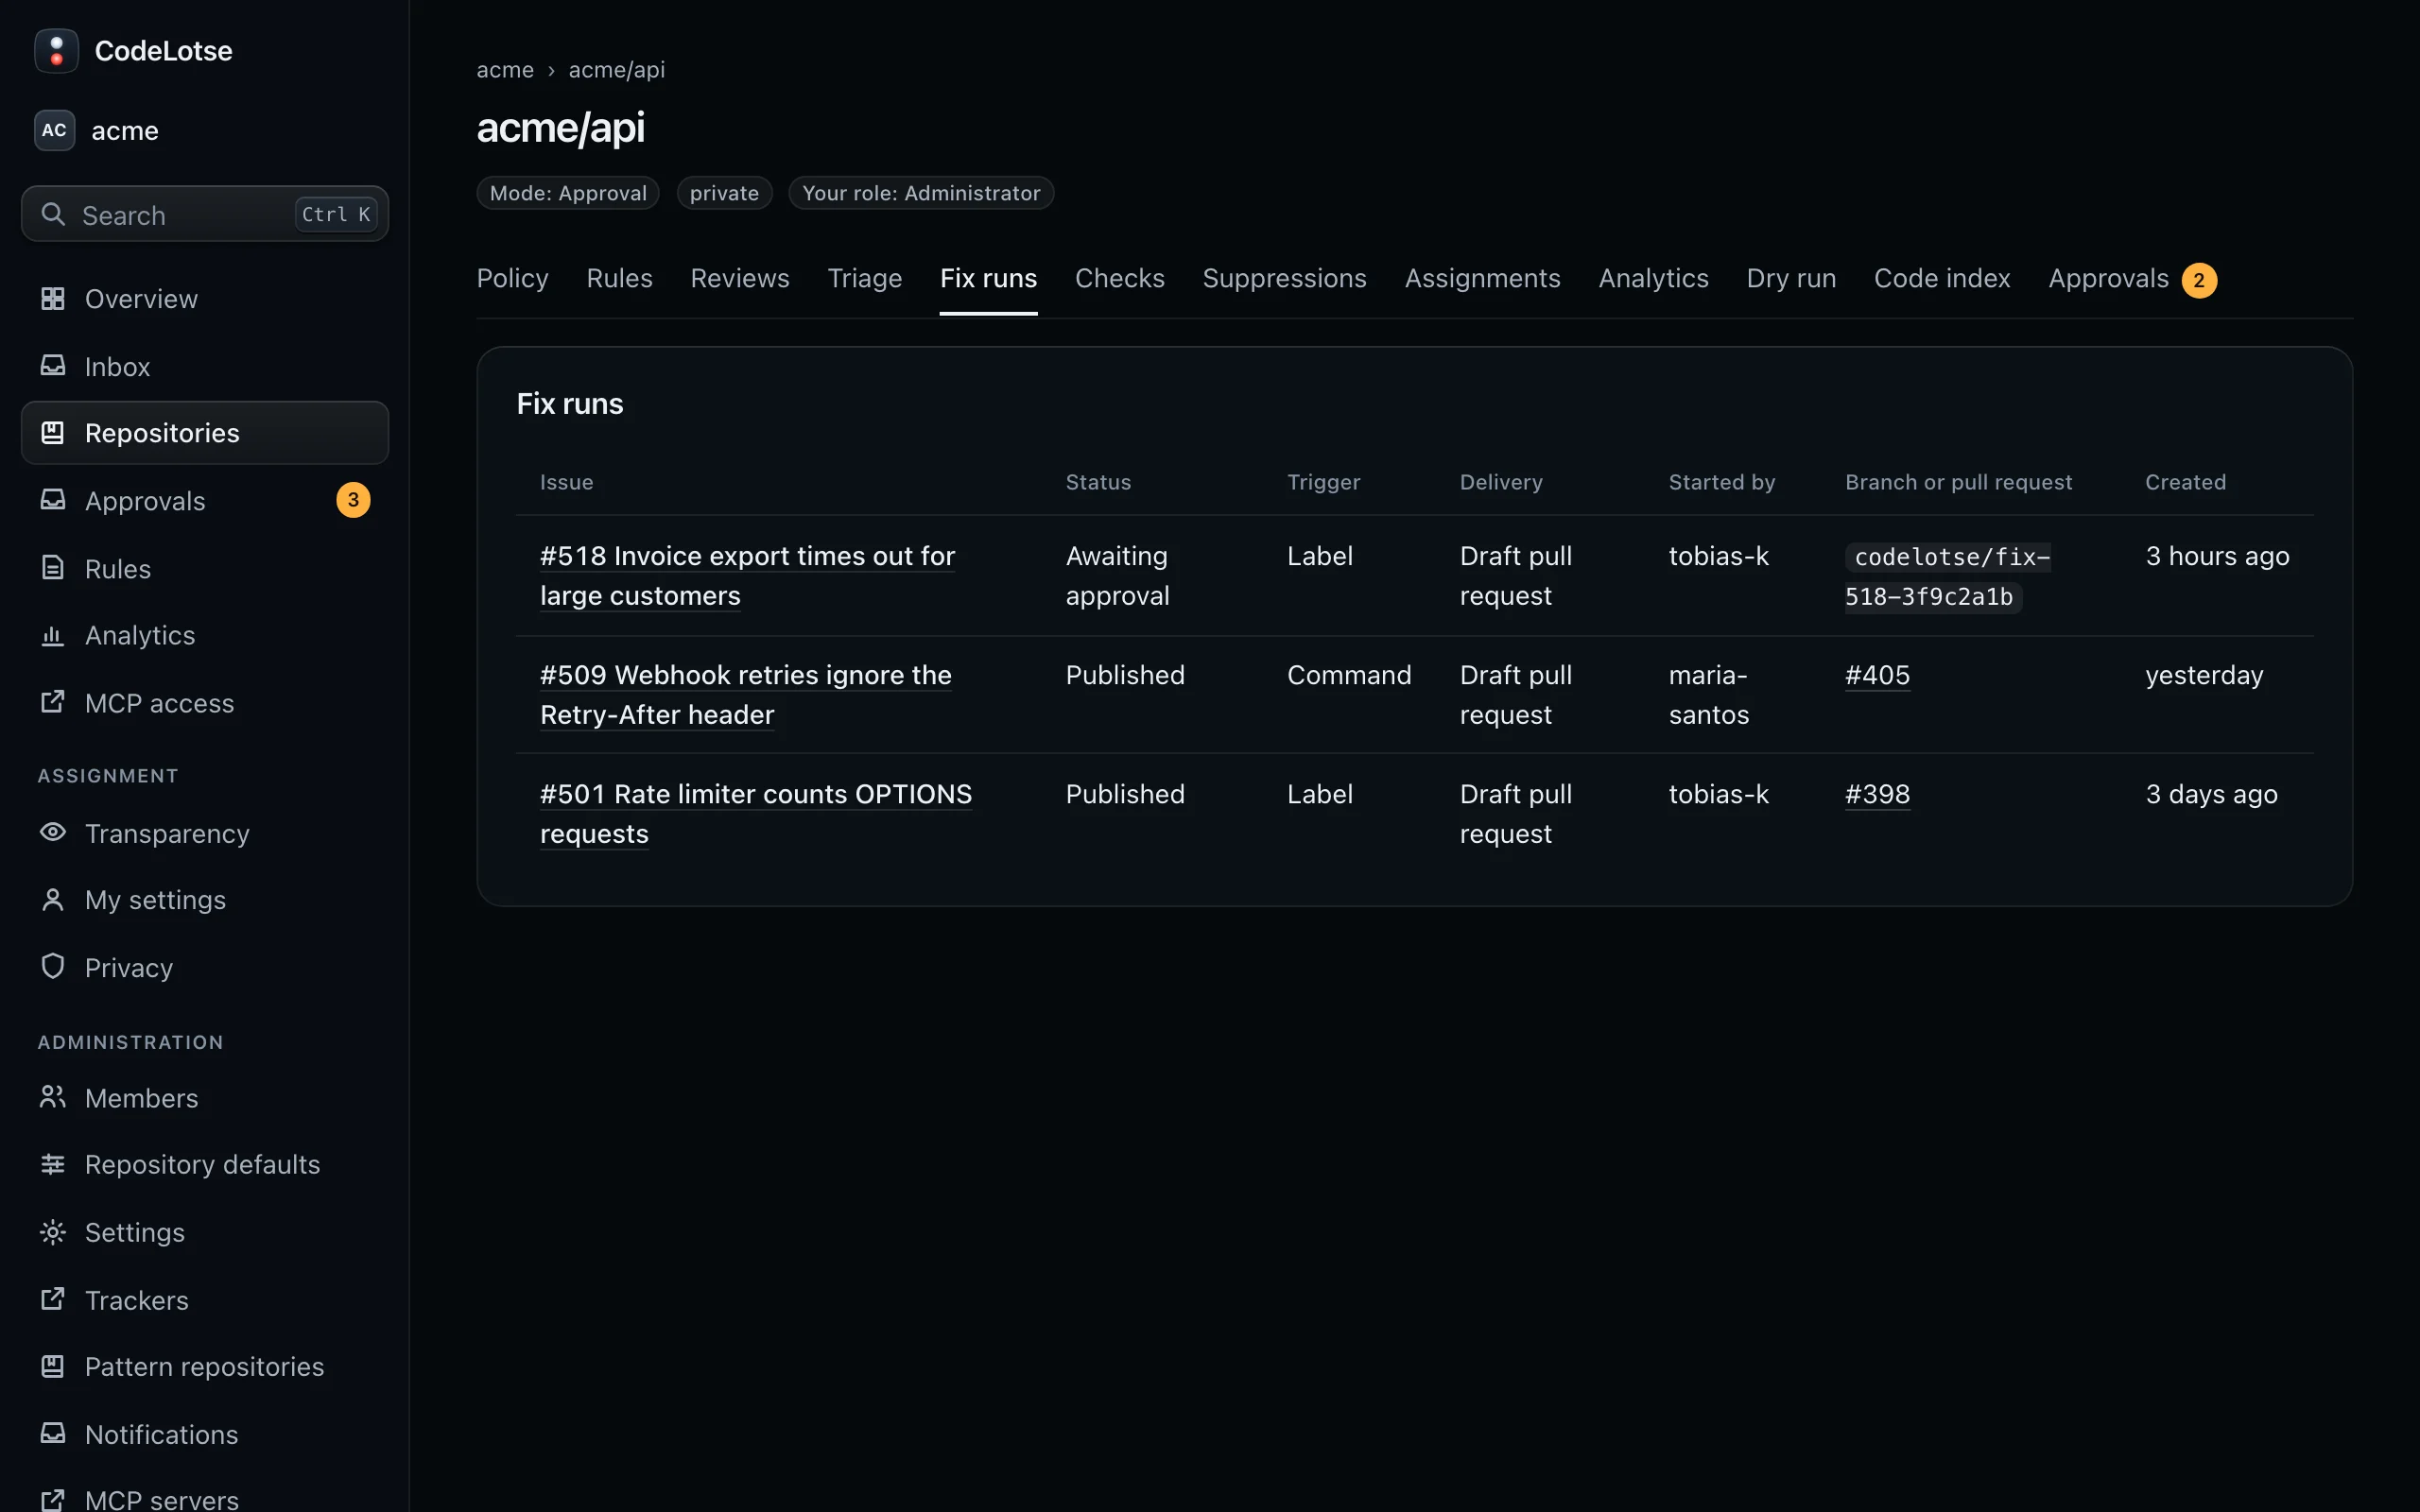
Task: Click the Trackers external link icon
Action: [53, 1299]
